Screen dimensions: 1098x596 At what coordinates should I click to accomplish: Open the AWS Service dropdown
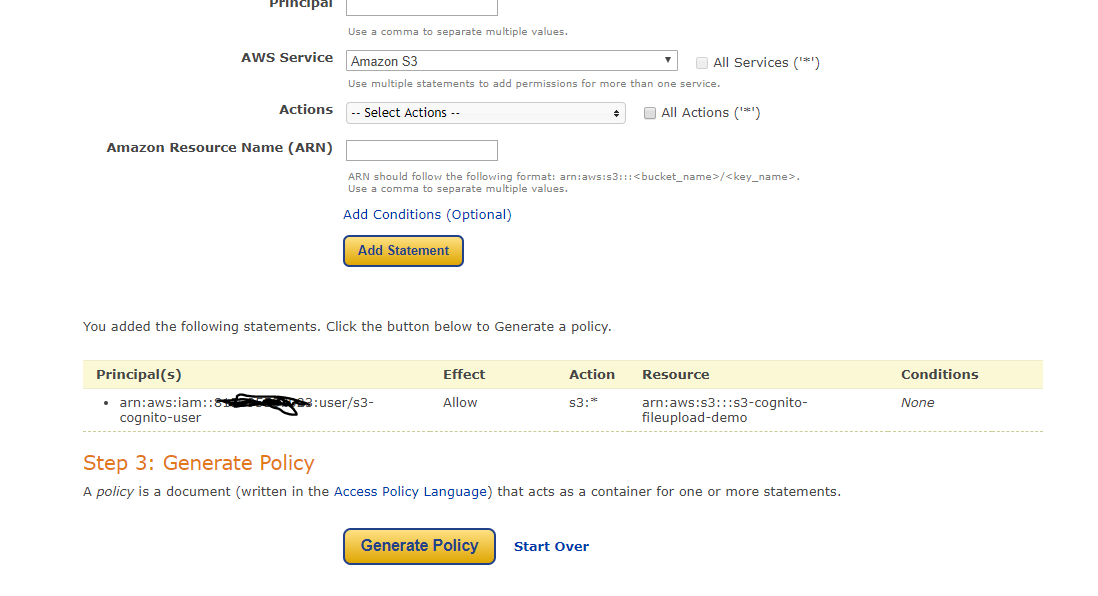(511, 60)
